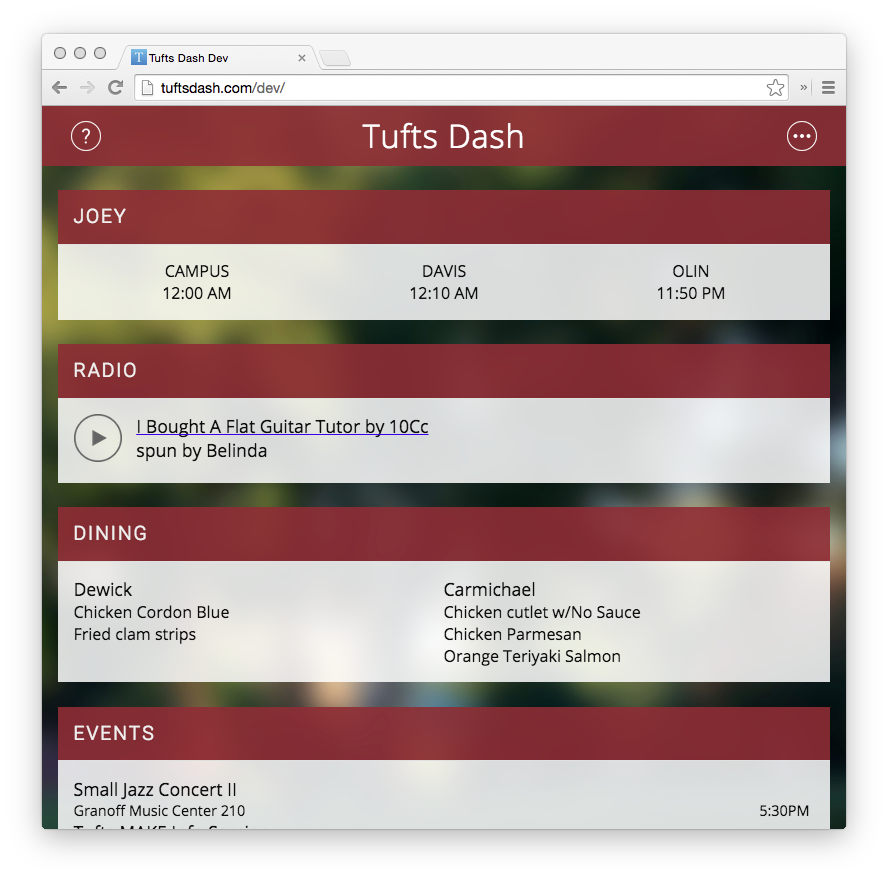Click the 12:00 AM Campus time
The width and height of the screenshot is (888, 879).
pos(197,293)
